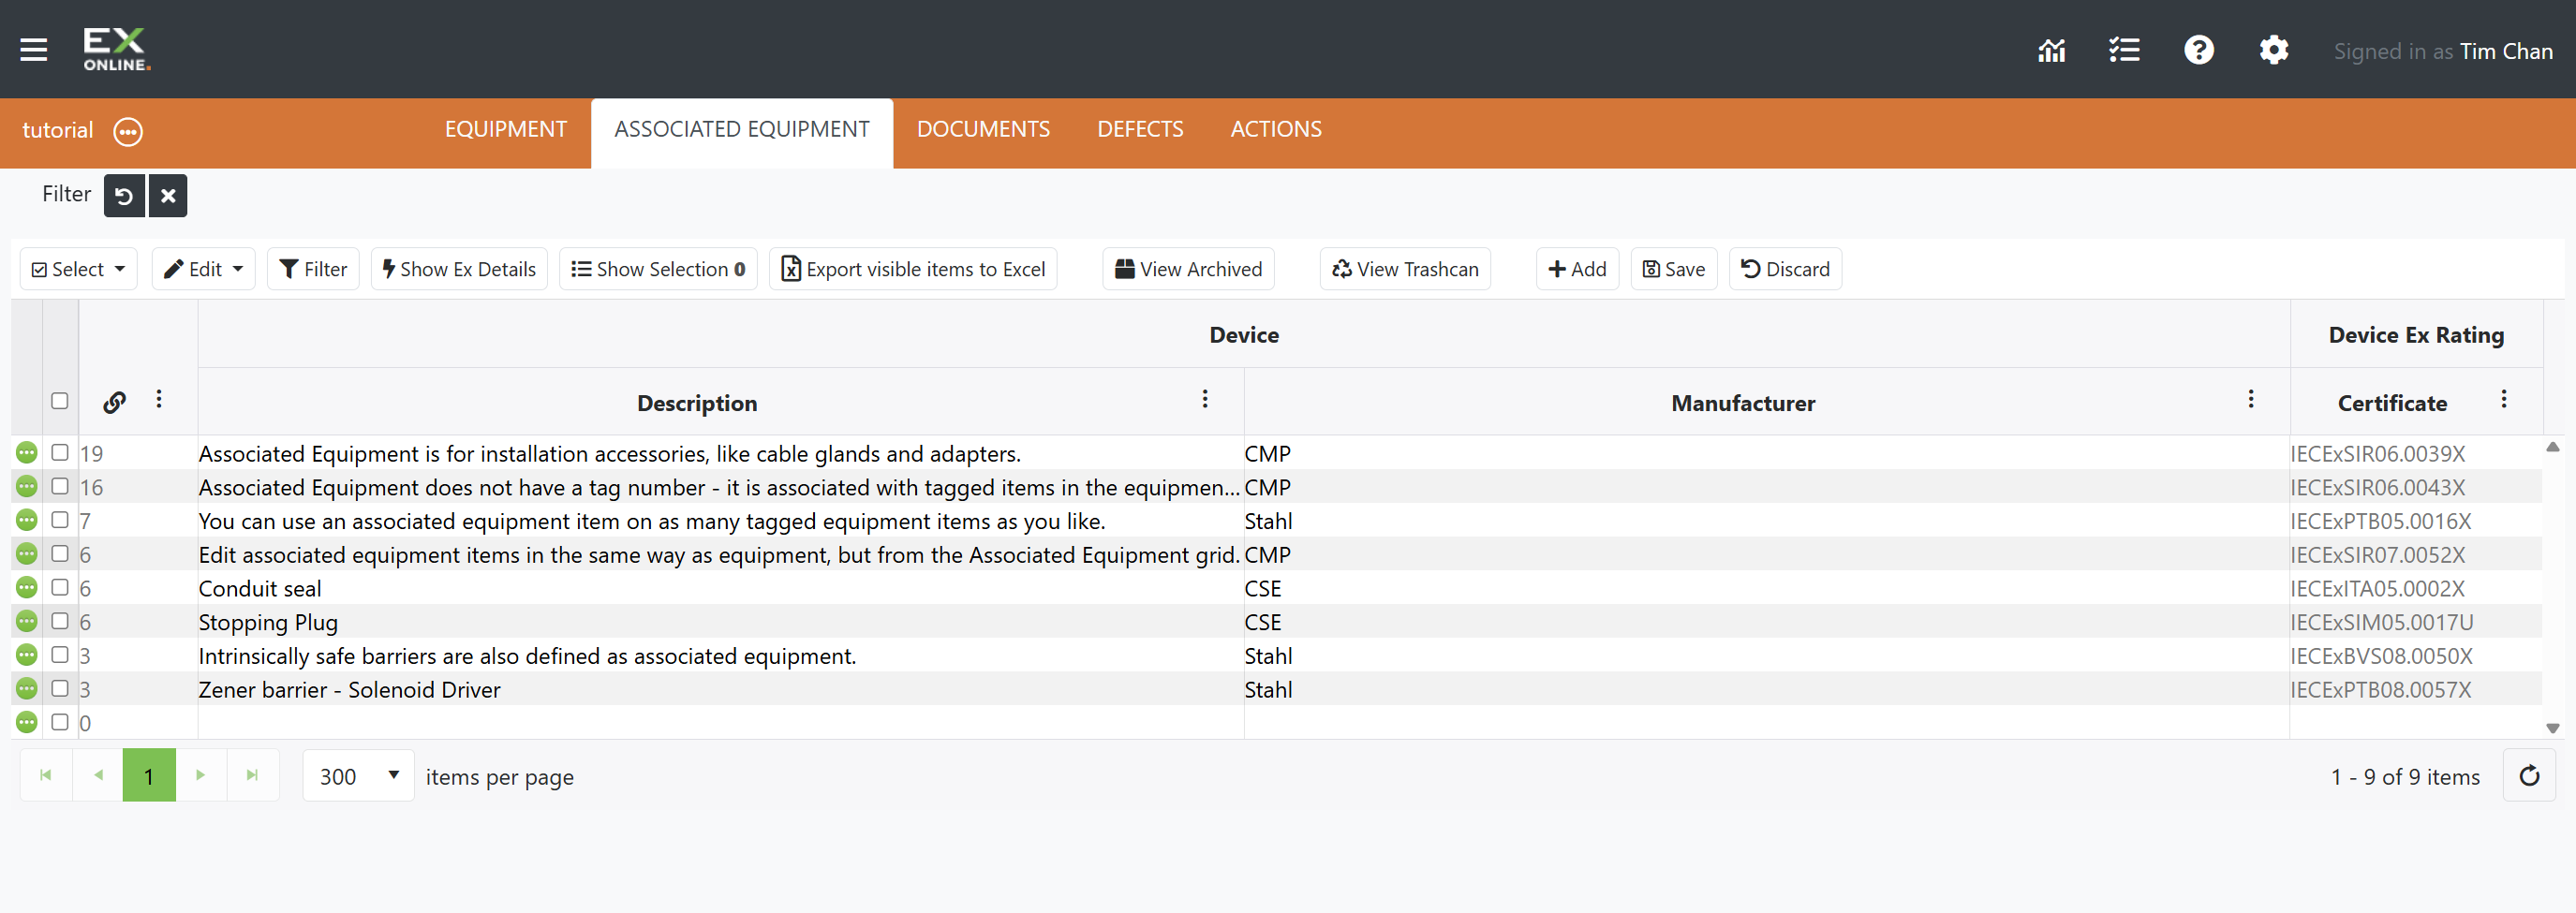This screenshot has height=913, width=2576.
Task: Click the green status icon on empty row 0
Action: 27,722
